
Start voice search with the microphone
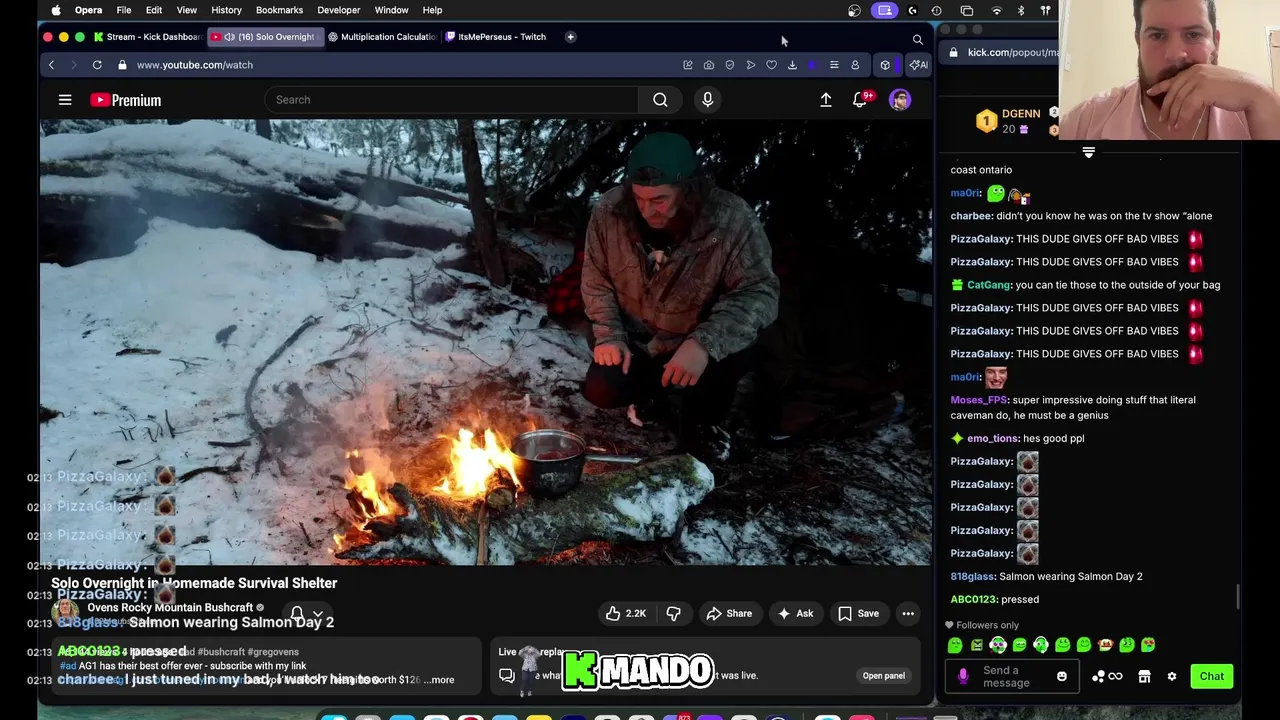click(x=707, y=100)
